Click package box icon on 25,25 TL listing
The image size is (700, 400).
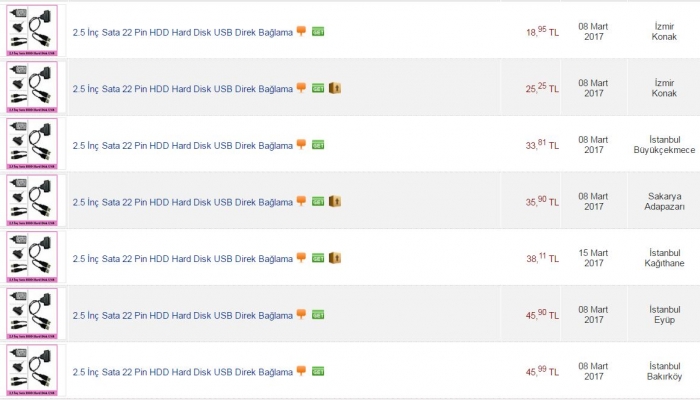pyautogui.click(x=335, y=88)
